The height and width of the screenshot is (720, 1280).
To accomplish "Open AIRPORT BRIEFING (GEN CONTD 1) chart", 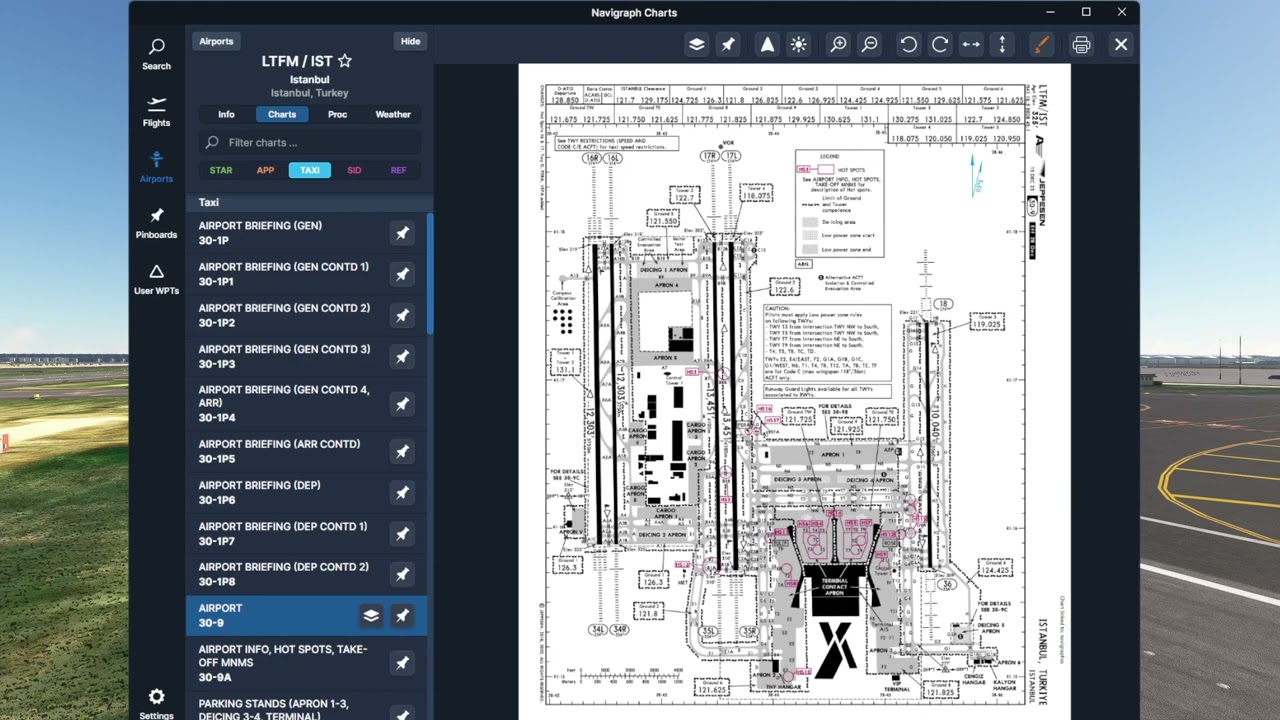I will coord(306,274).
